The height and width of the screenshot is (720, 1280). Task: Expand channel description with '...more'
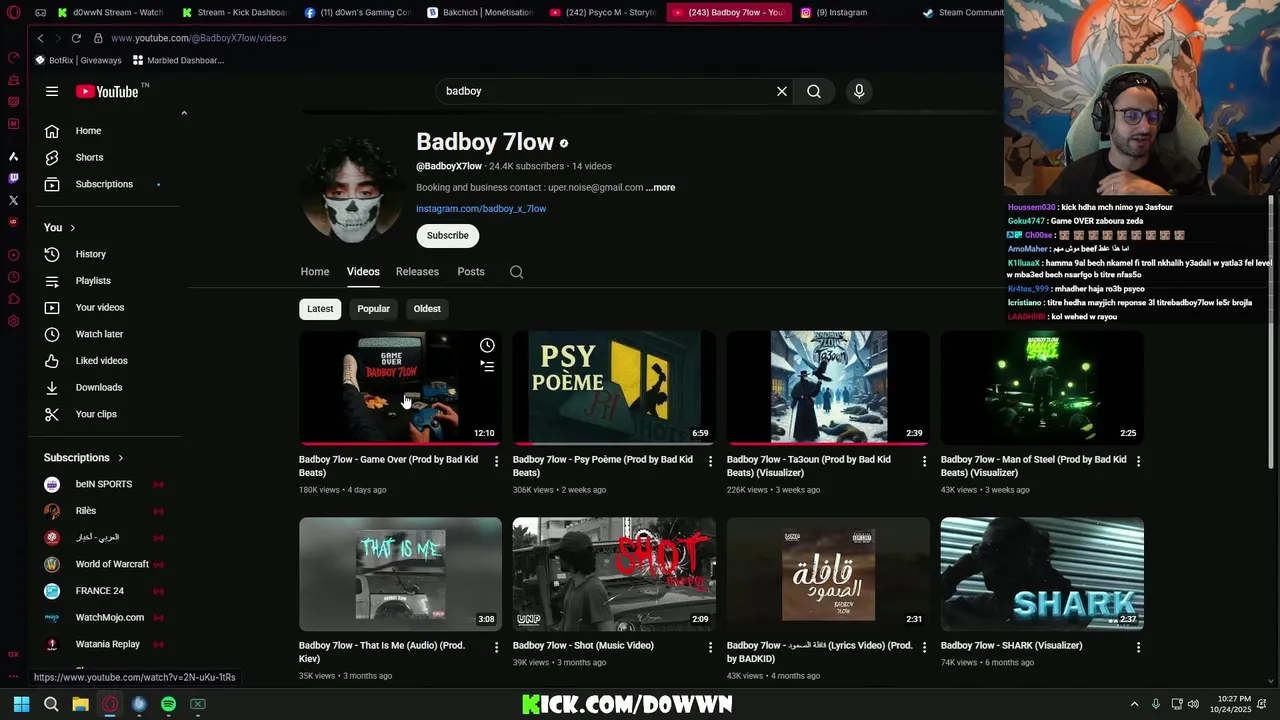tap(660, 187)
